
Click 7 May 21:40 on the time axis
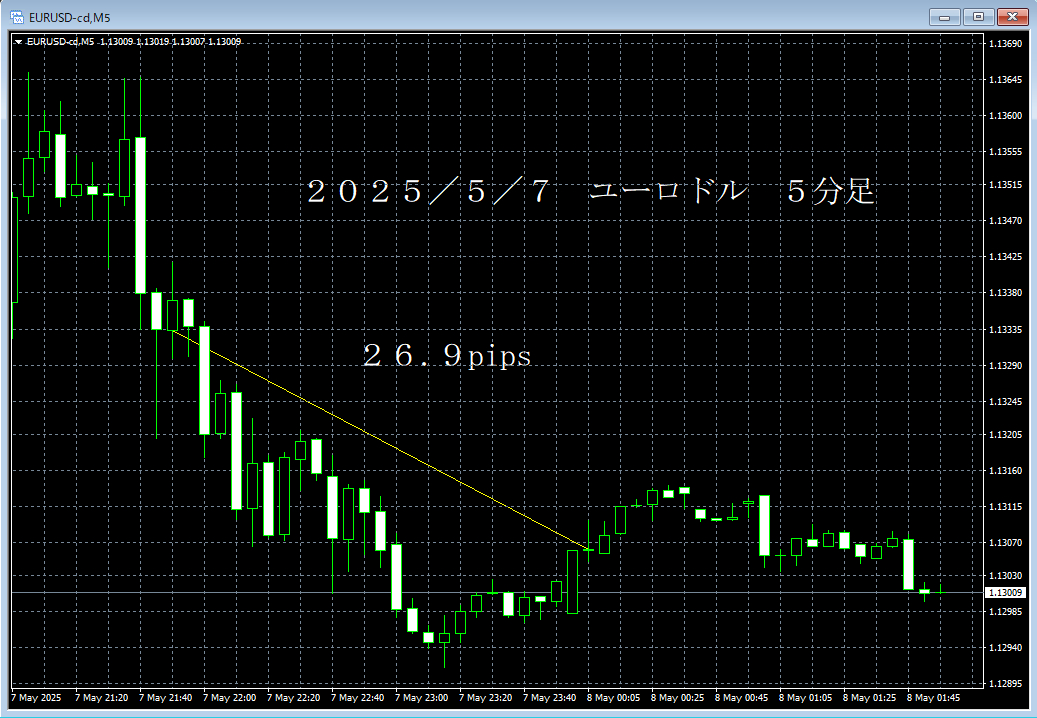click(166, 698)
